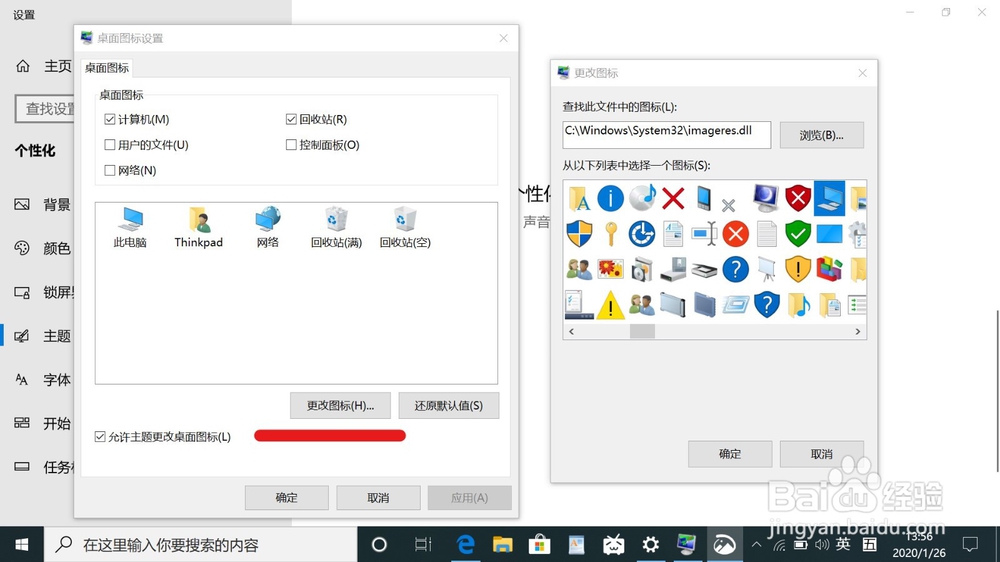
Task: Select the colorful blocks icon
Action: point(829,269)
